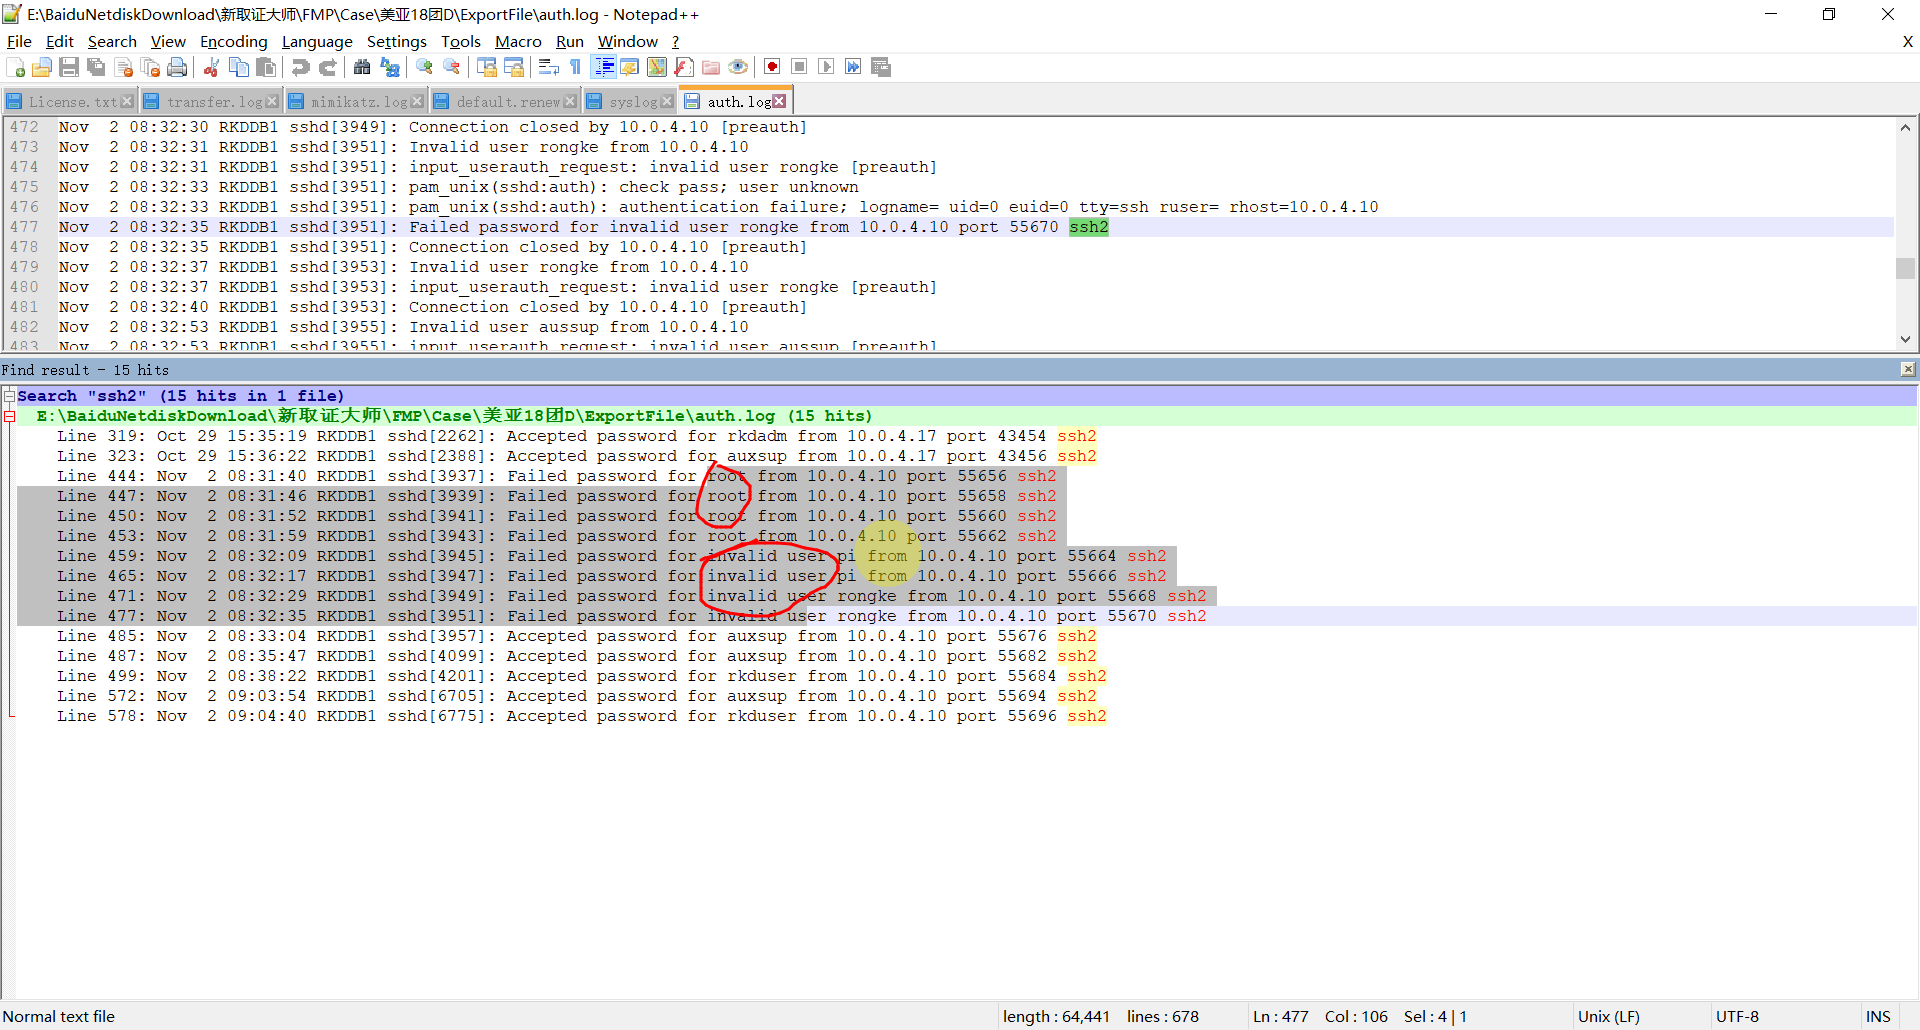Click Unix (LF) in status bar
The width and height of the screenshot is (1920, 1030).
[x=1608, y=1016]
